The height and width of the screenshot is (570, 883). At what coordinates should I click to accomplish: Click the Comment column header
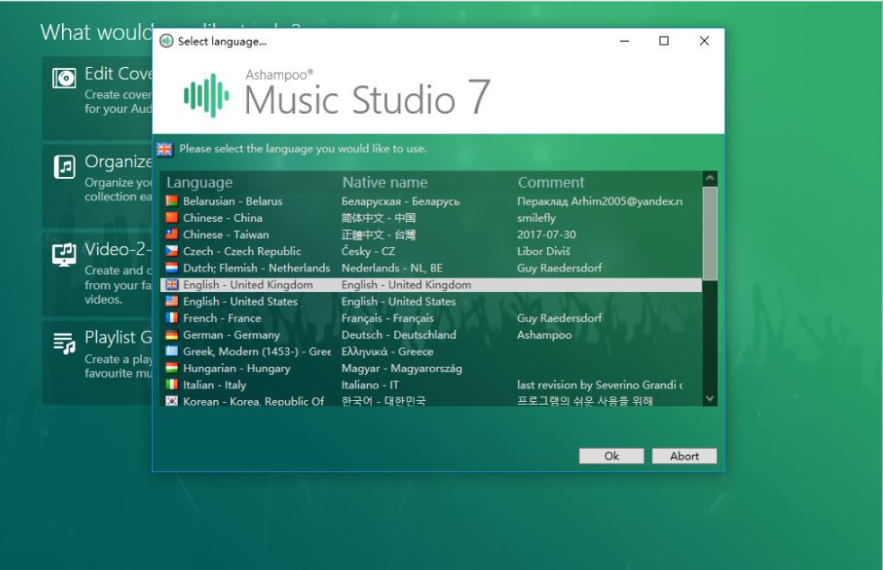tap(551, 182)
